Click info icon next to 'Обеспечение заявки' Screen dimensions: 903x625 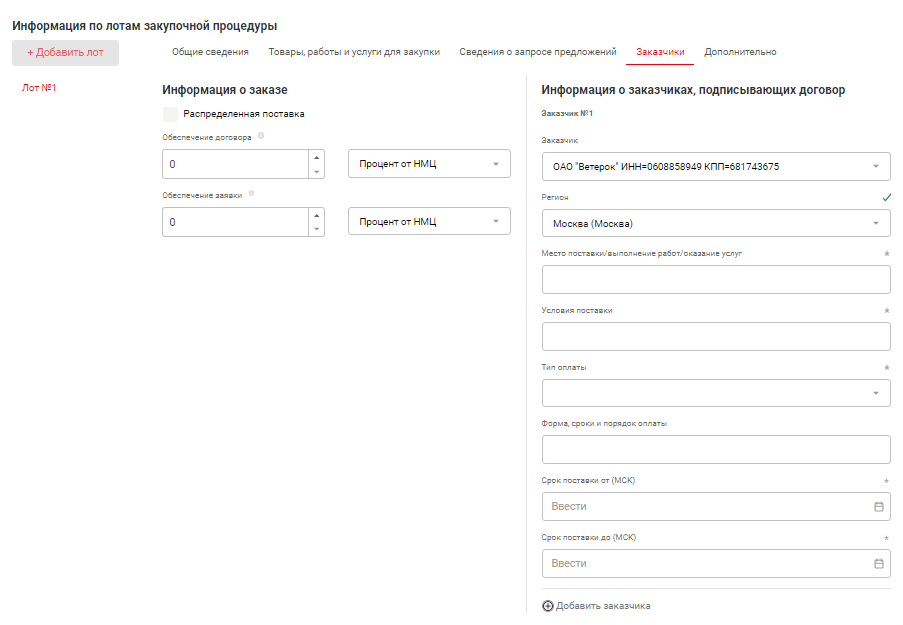tap(252, 194)
